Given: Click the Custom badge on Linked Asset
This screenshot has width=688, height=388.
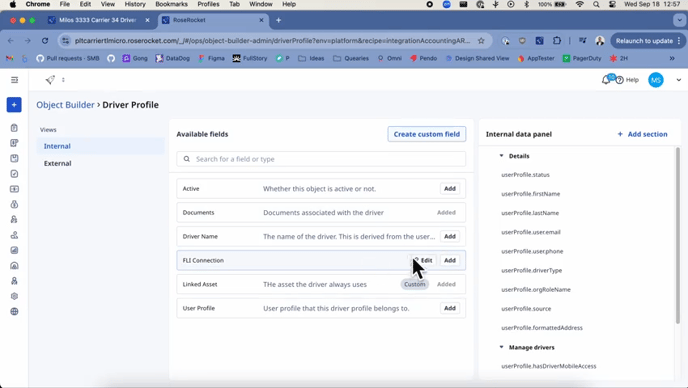Looking at the screenshot, I should 415,284.
